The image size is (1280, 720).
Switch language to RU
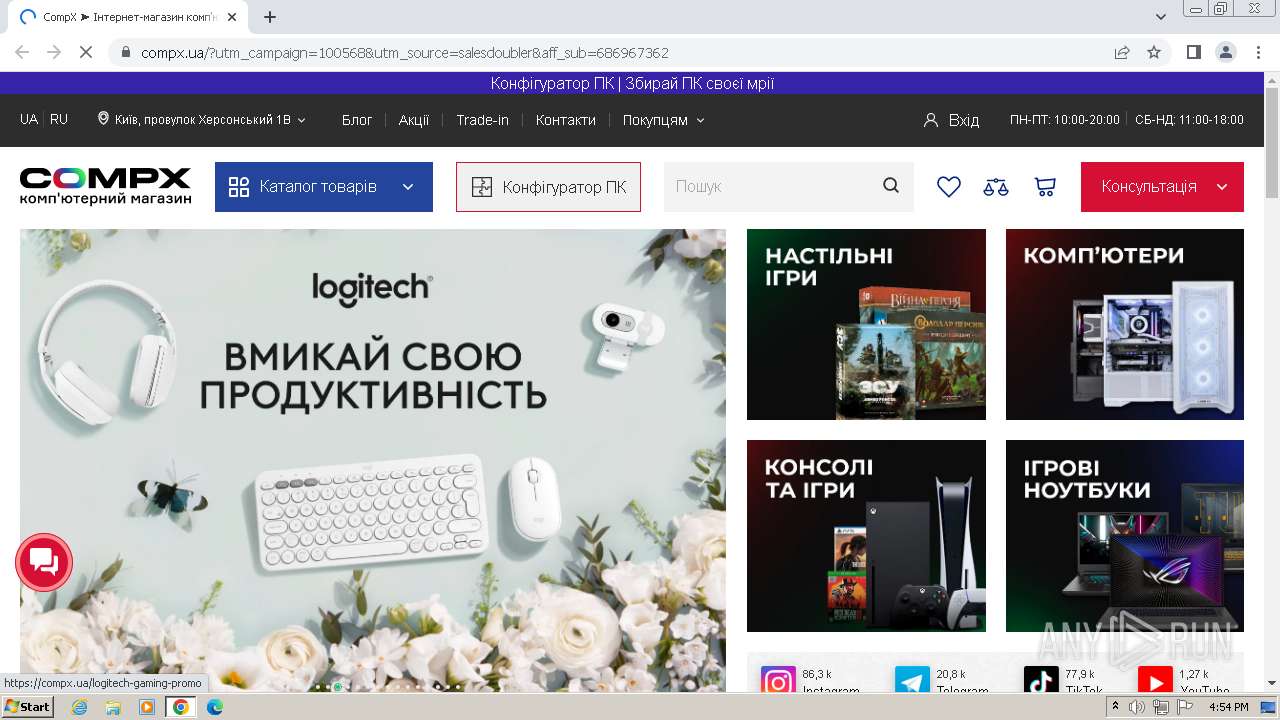59,119
